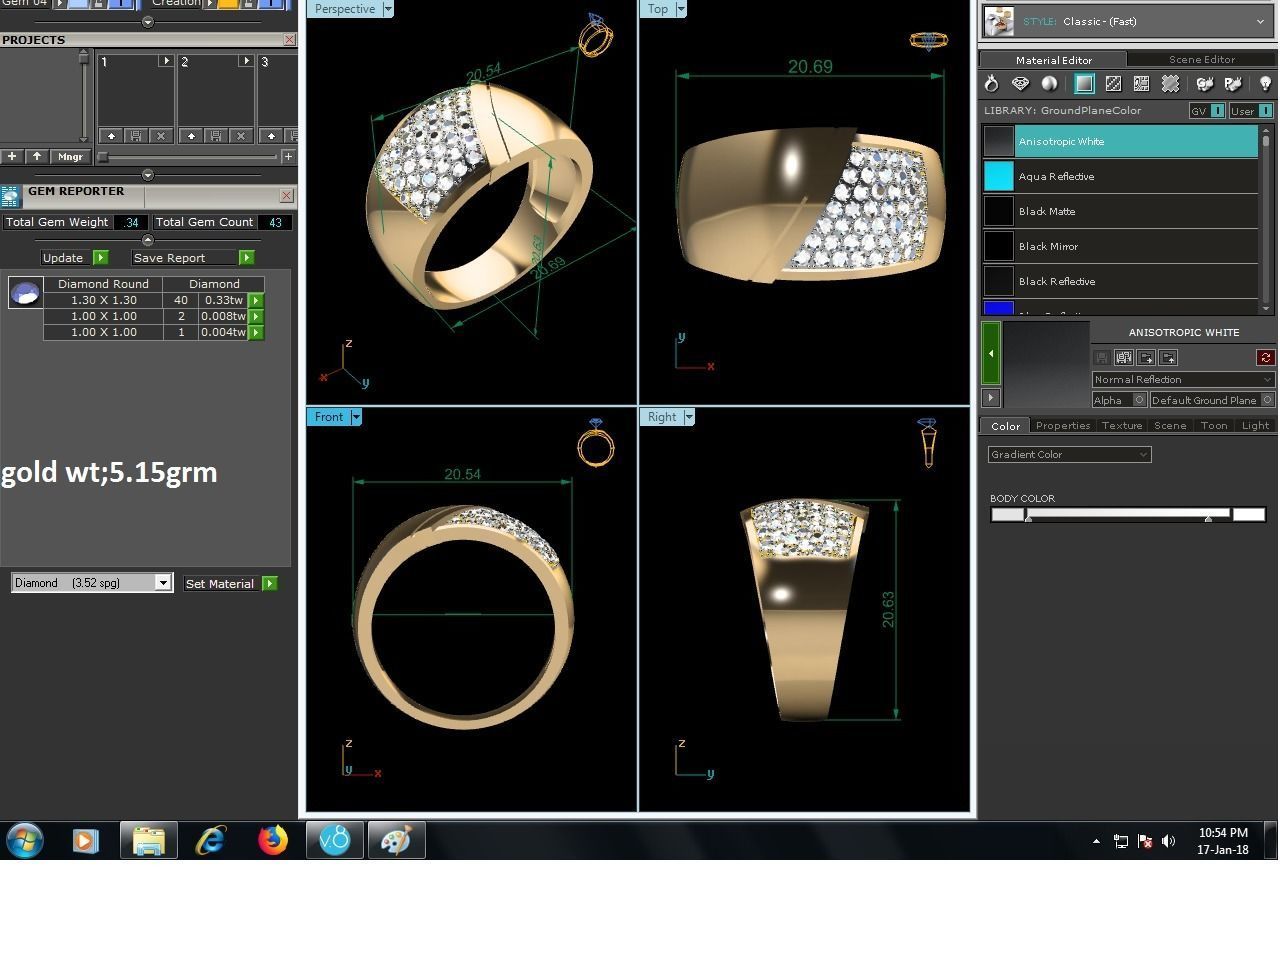Click the G plug material icon
Viewport: 1280px width, 960px height.
tap(1205, 84)
